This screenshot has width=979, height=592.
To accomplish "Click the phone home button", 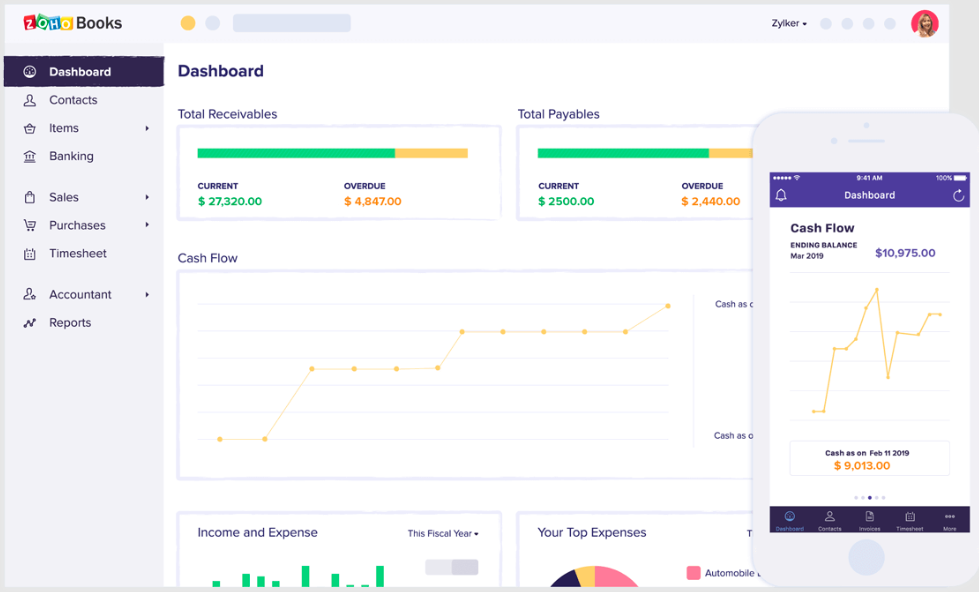I will 866,556.
